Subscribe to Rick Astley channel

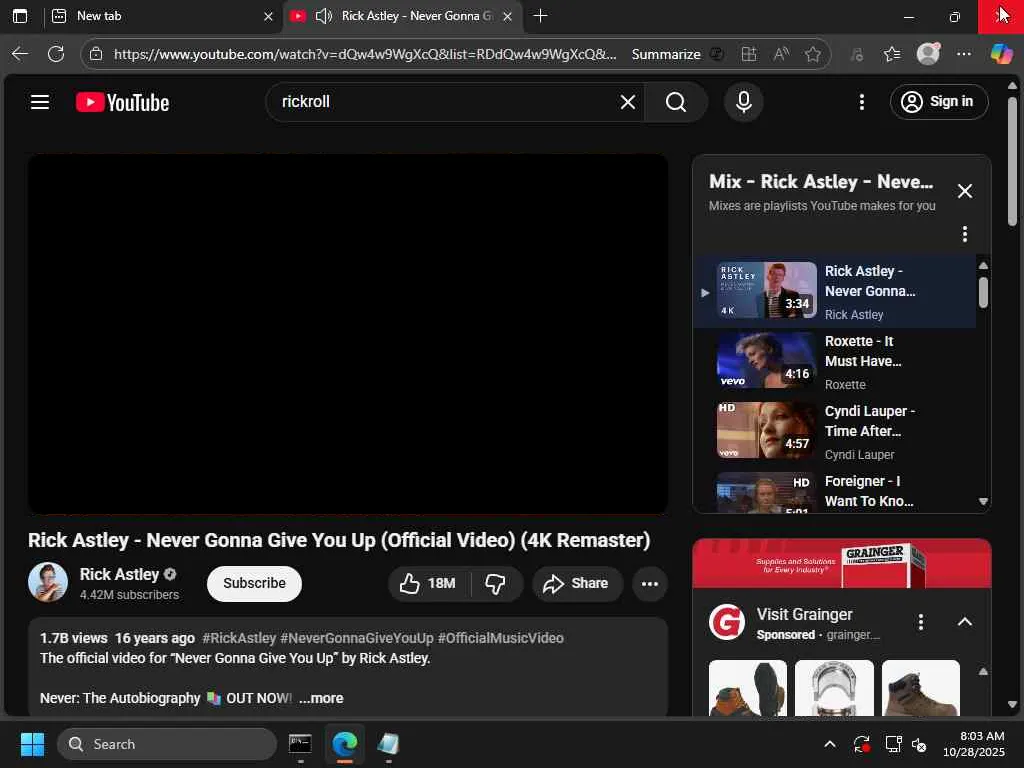pos(254,583)
